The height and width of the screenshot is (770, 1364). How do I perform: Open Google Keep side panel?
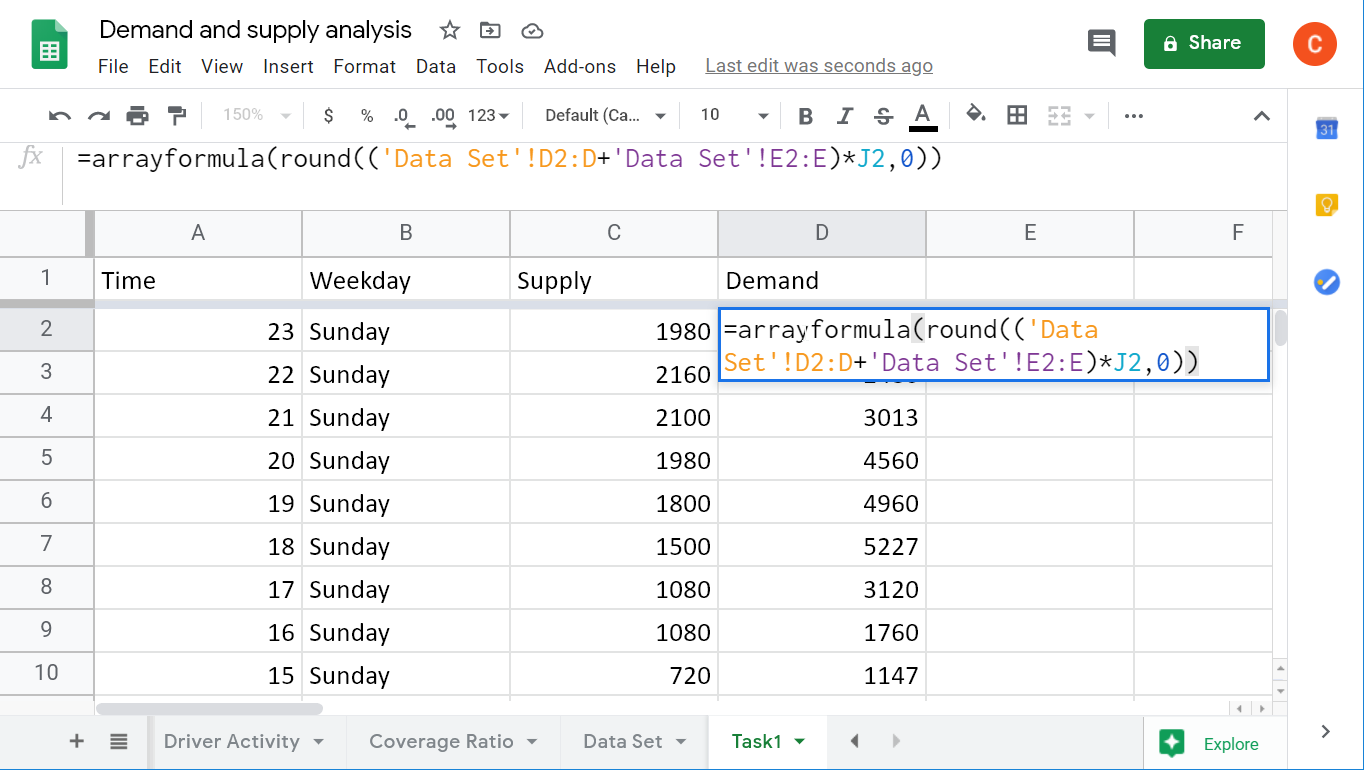click(x=1326, y=205)
